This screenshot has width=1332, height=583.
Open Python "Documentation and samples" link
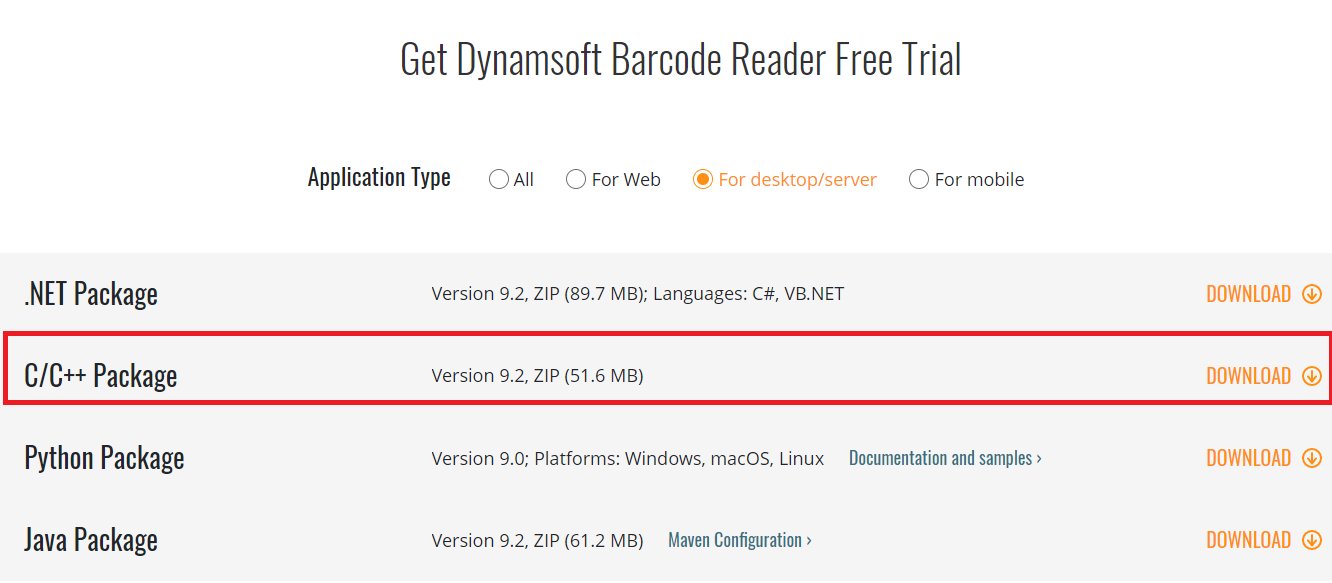[x=945, y=458]
